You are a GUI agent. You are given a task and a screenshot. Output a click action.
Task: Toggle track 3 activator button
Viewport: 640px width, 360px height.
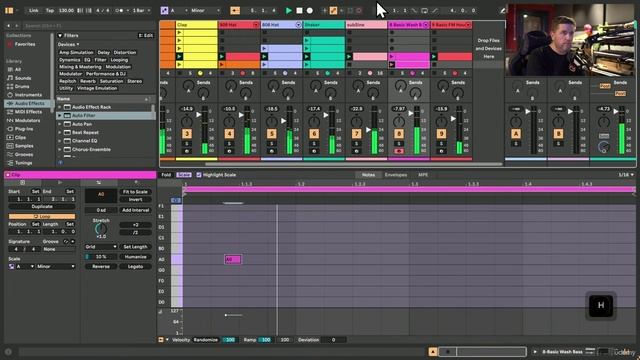point(187,134)
